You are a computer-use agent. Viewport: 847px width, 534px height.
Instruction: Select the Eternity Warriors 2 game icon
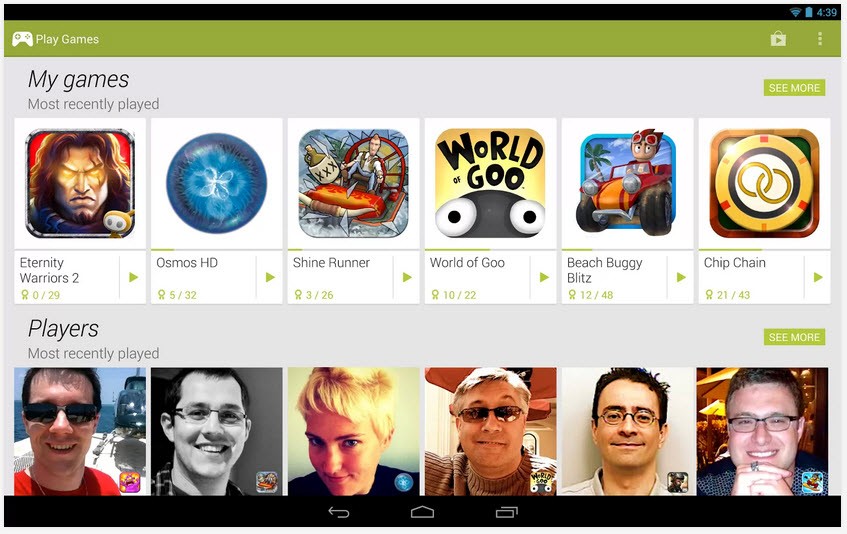point(80,183)
